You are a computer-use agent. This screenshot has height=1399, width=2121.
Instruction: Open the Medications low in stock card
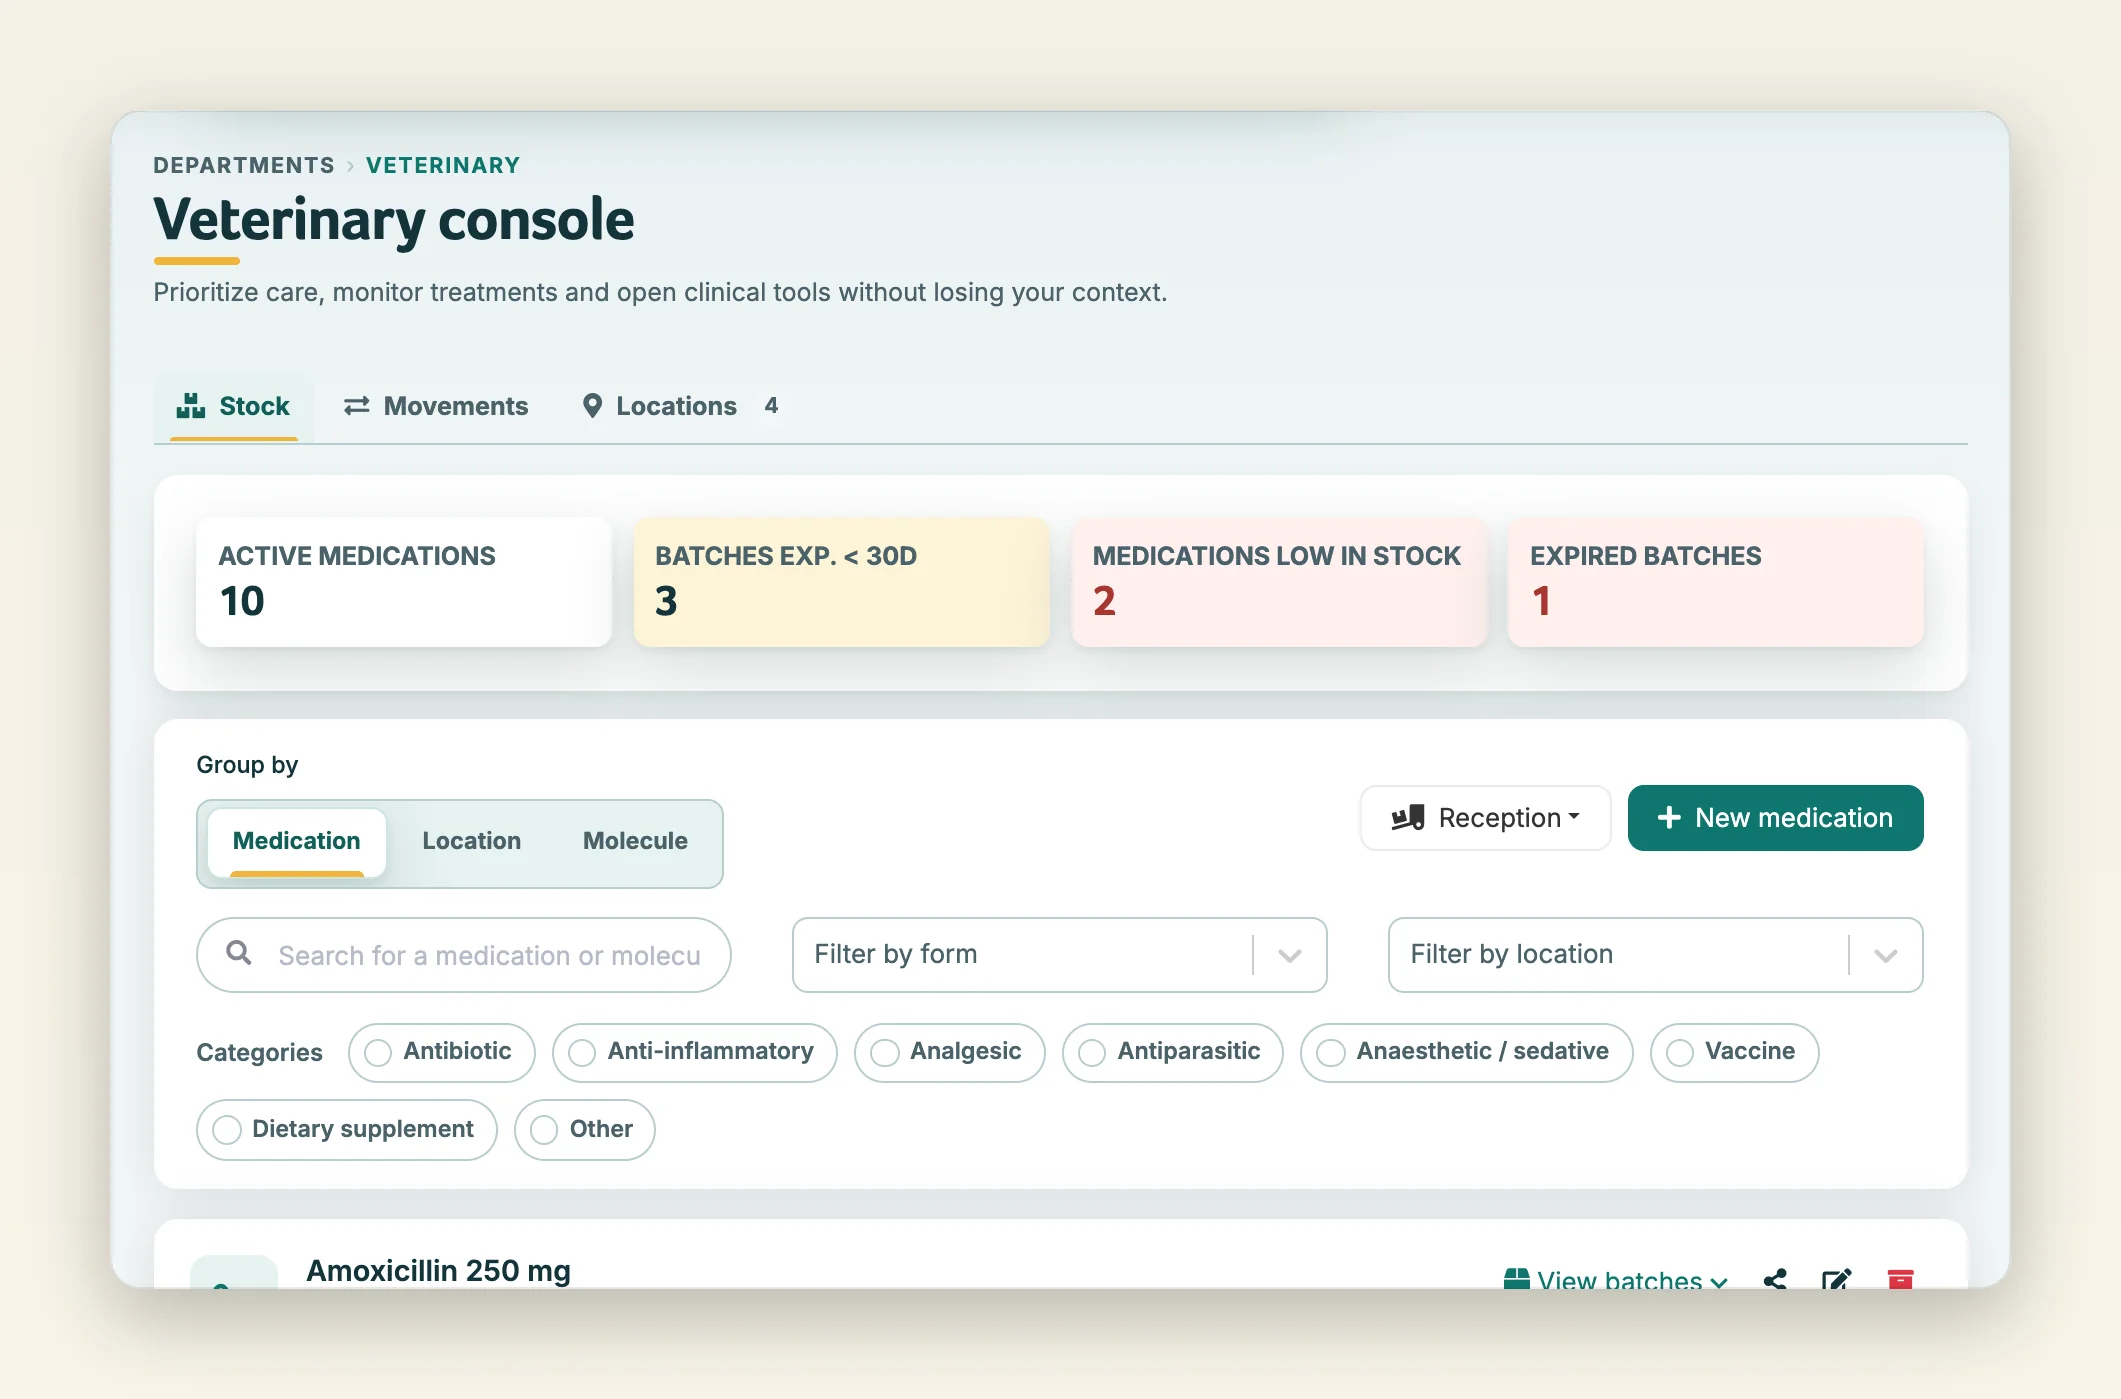point(1280,582)
